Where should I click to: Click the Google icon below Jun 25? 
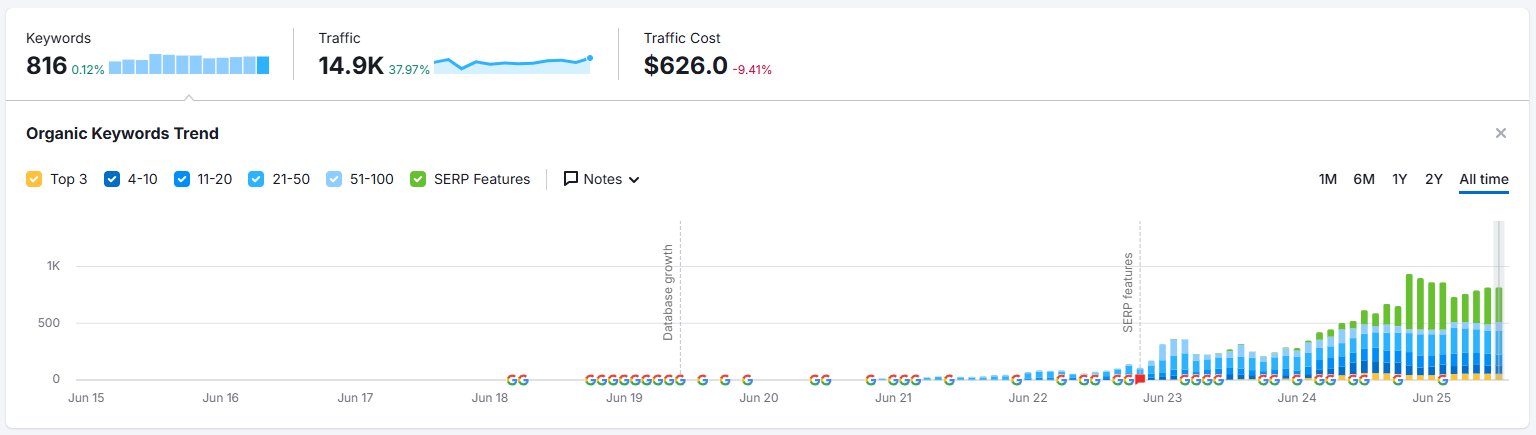(1442, 380)
